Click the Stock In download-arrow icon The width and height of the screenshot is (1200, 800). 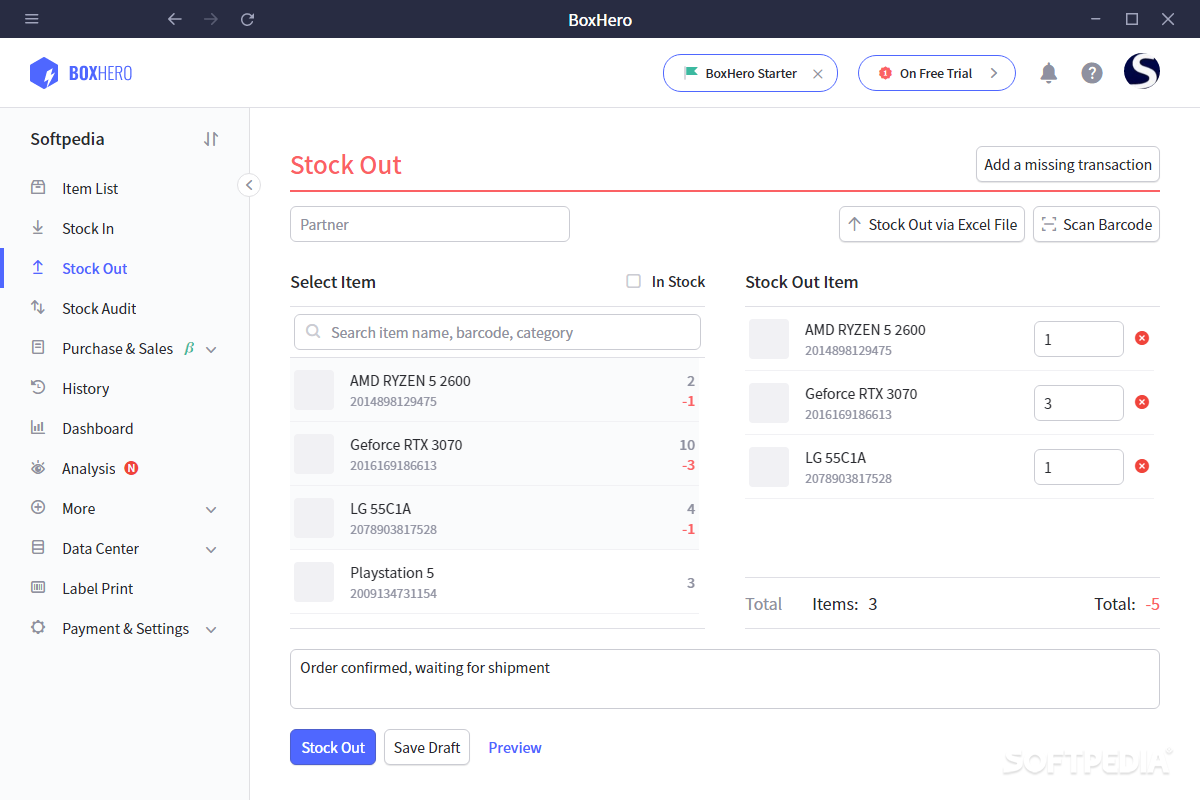(x=38, y=227)
